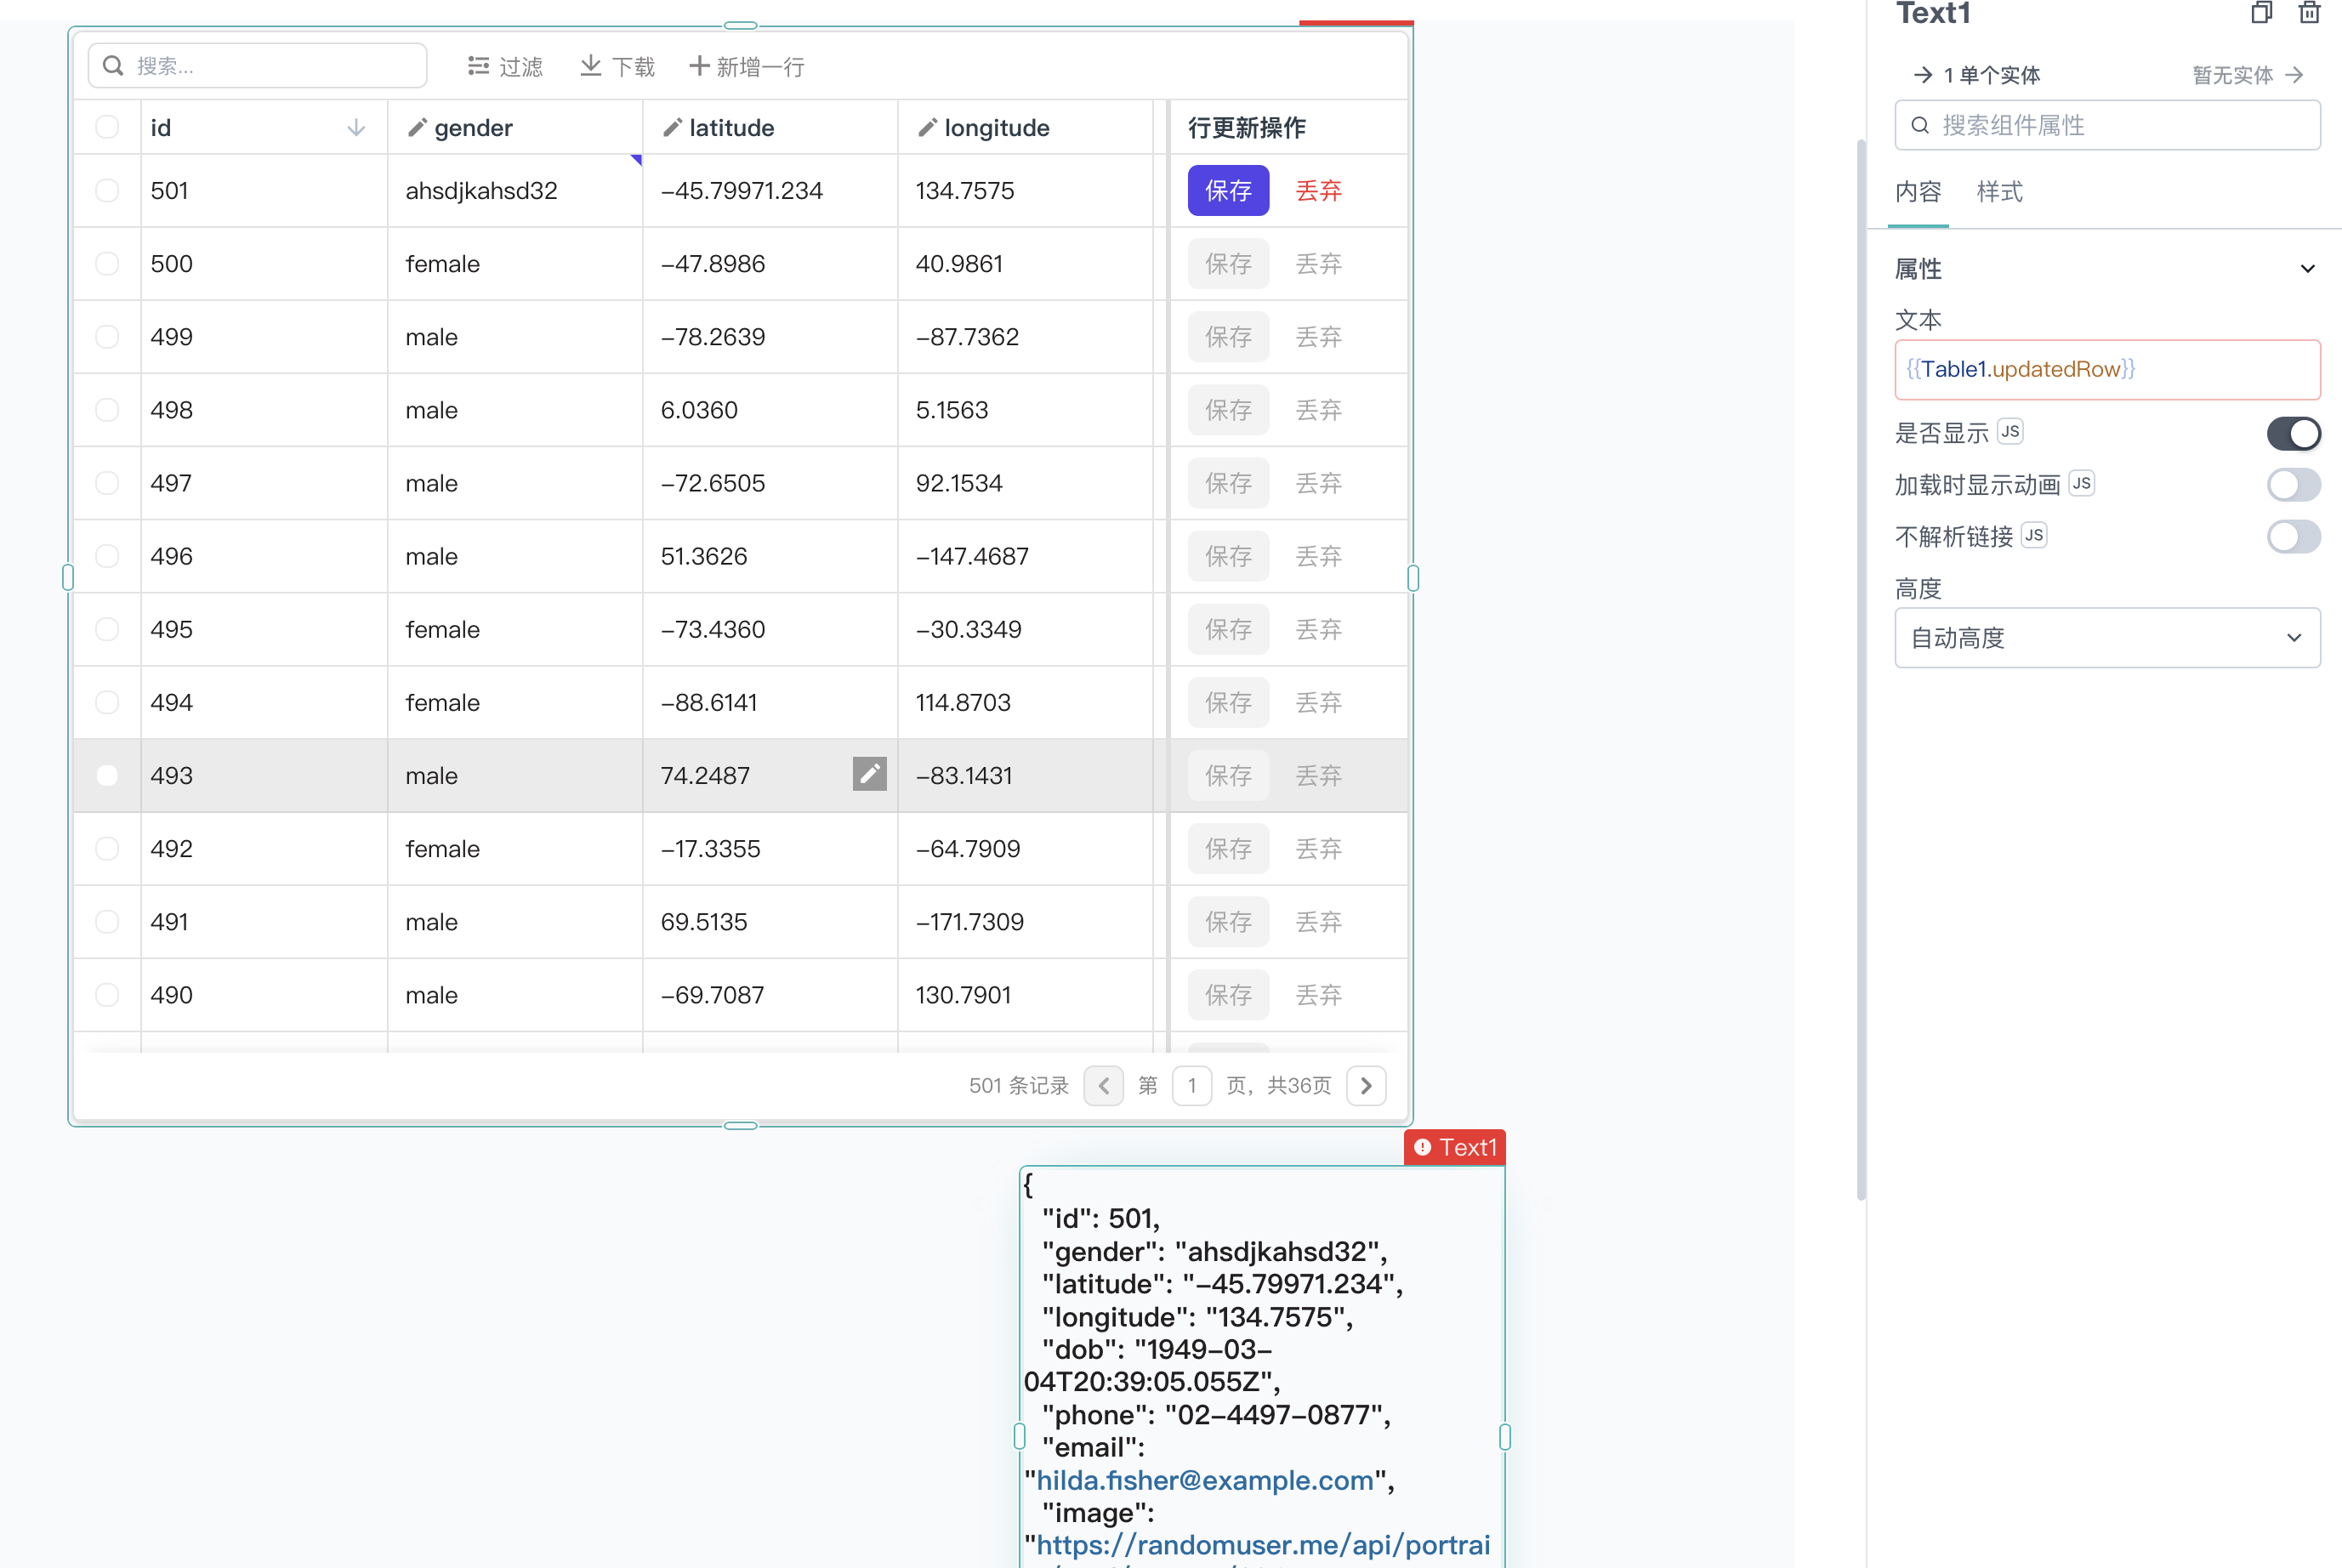Click the 1 单个实体 label
This screenshot has height=1568, width=2342.
coord(1991,75)
